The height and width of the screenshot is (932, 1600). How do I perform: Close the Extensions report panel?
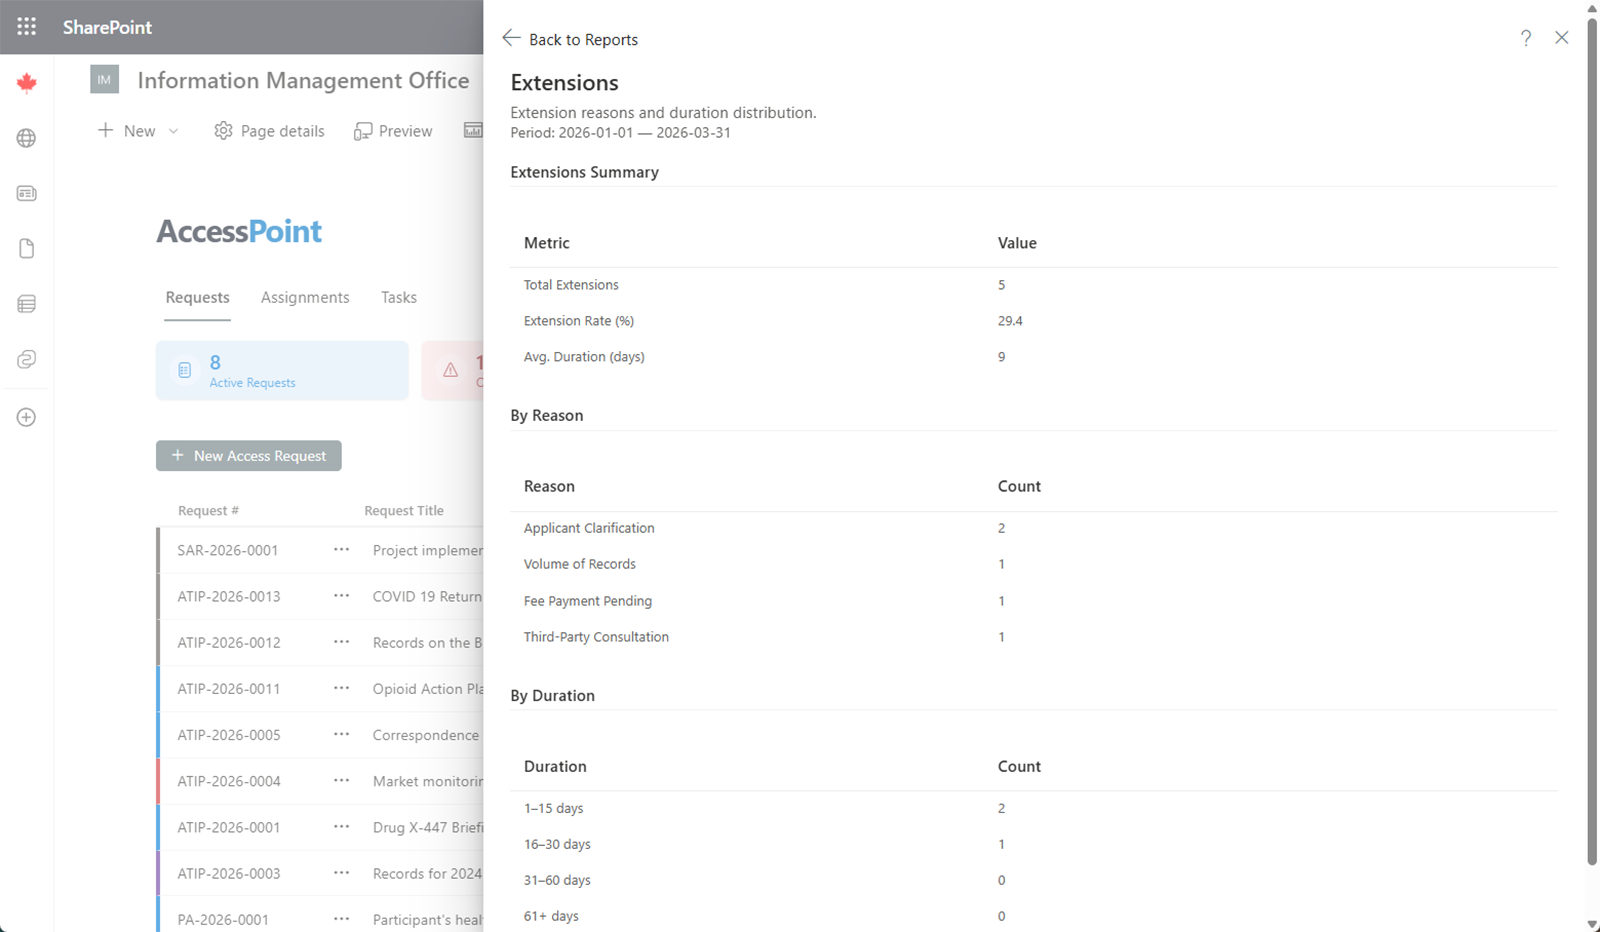[x=1561, y=38]
